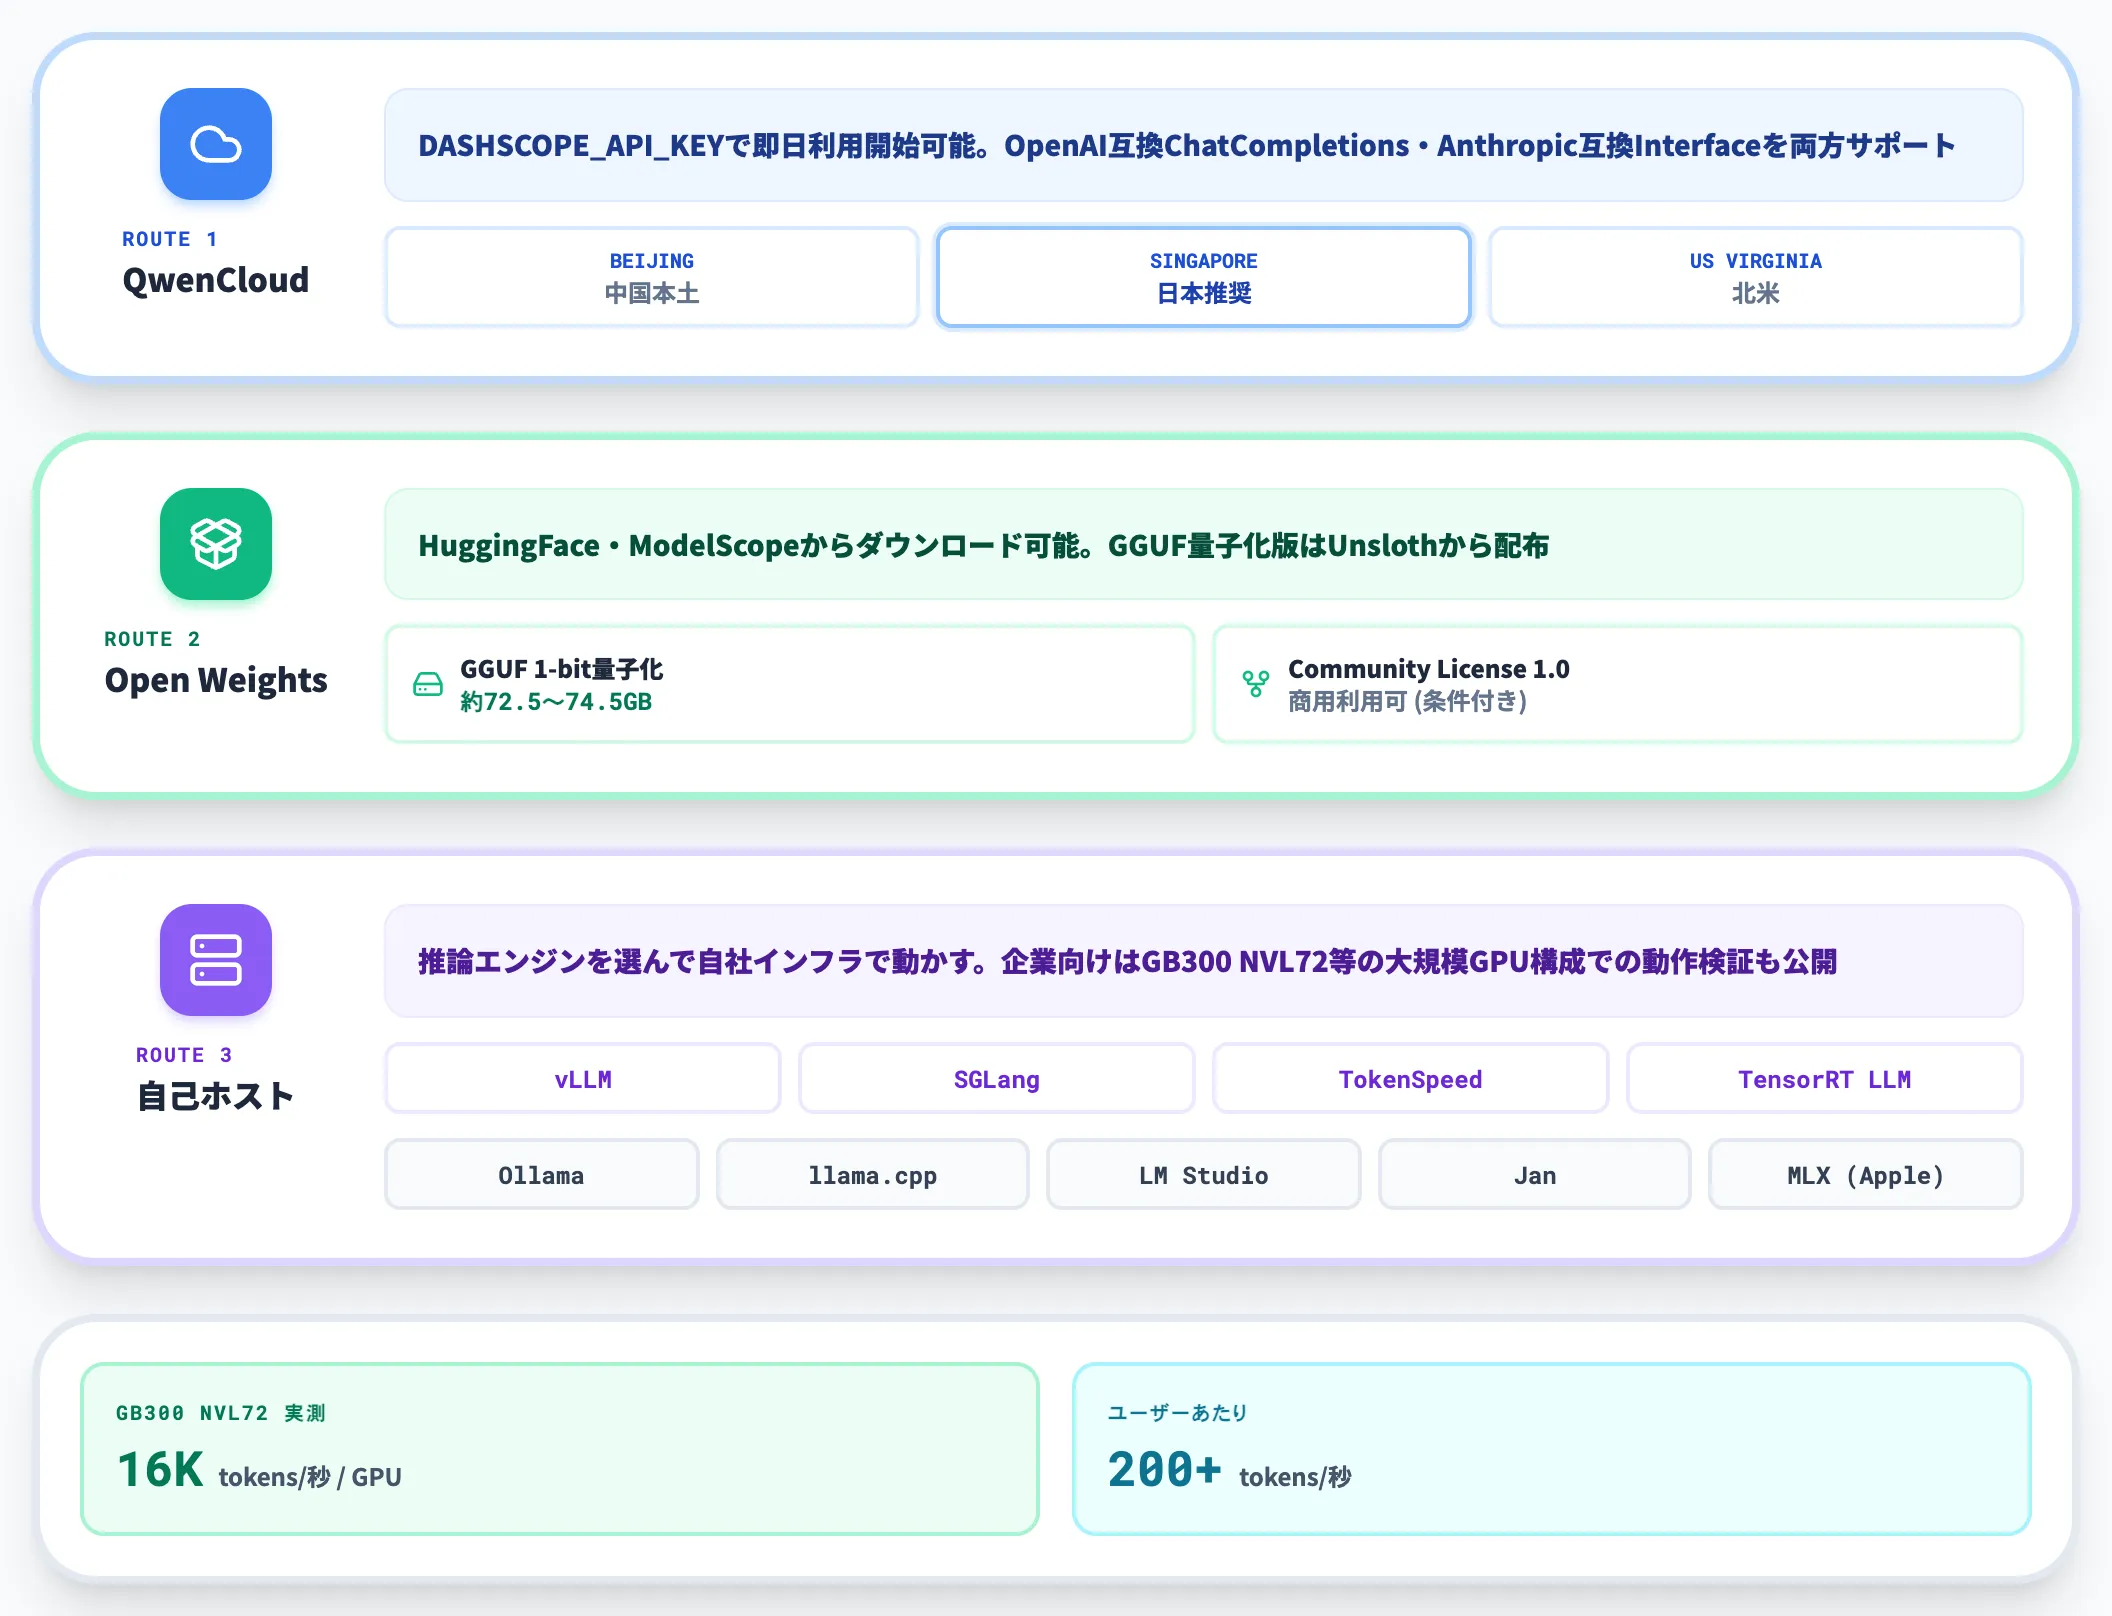Viewport: 2112px width, 1616px height.
Task: Click the 200+ tokens/秒 figure
Action: [1230, 1470]
